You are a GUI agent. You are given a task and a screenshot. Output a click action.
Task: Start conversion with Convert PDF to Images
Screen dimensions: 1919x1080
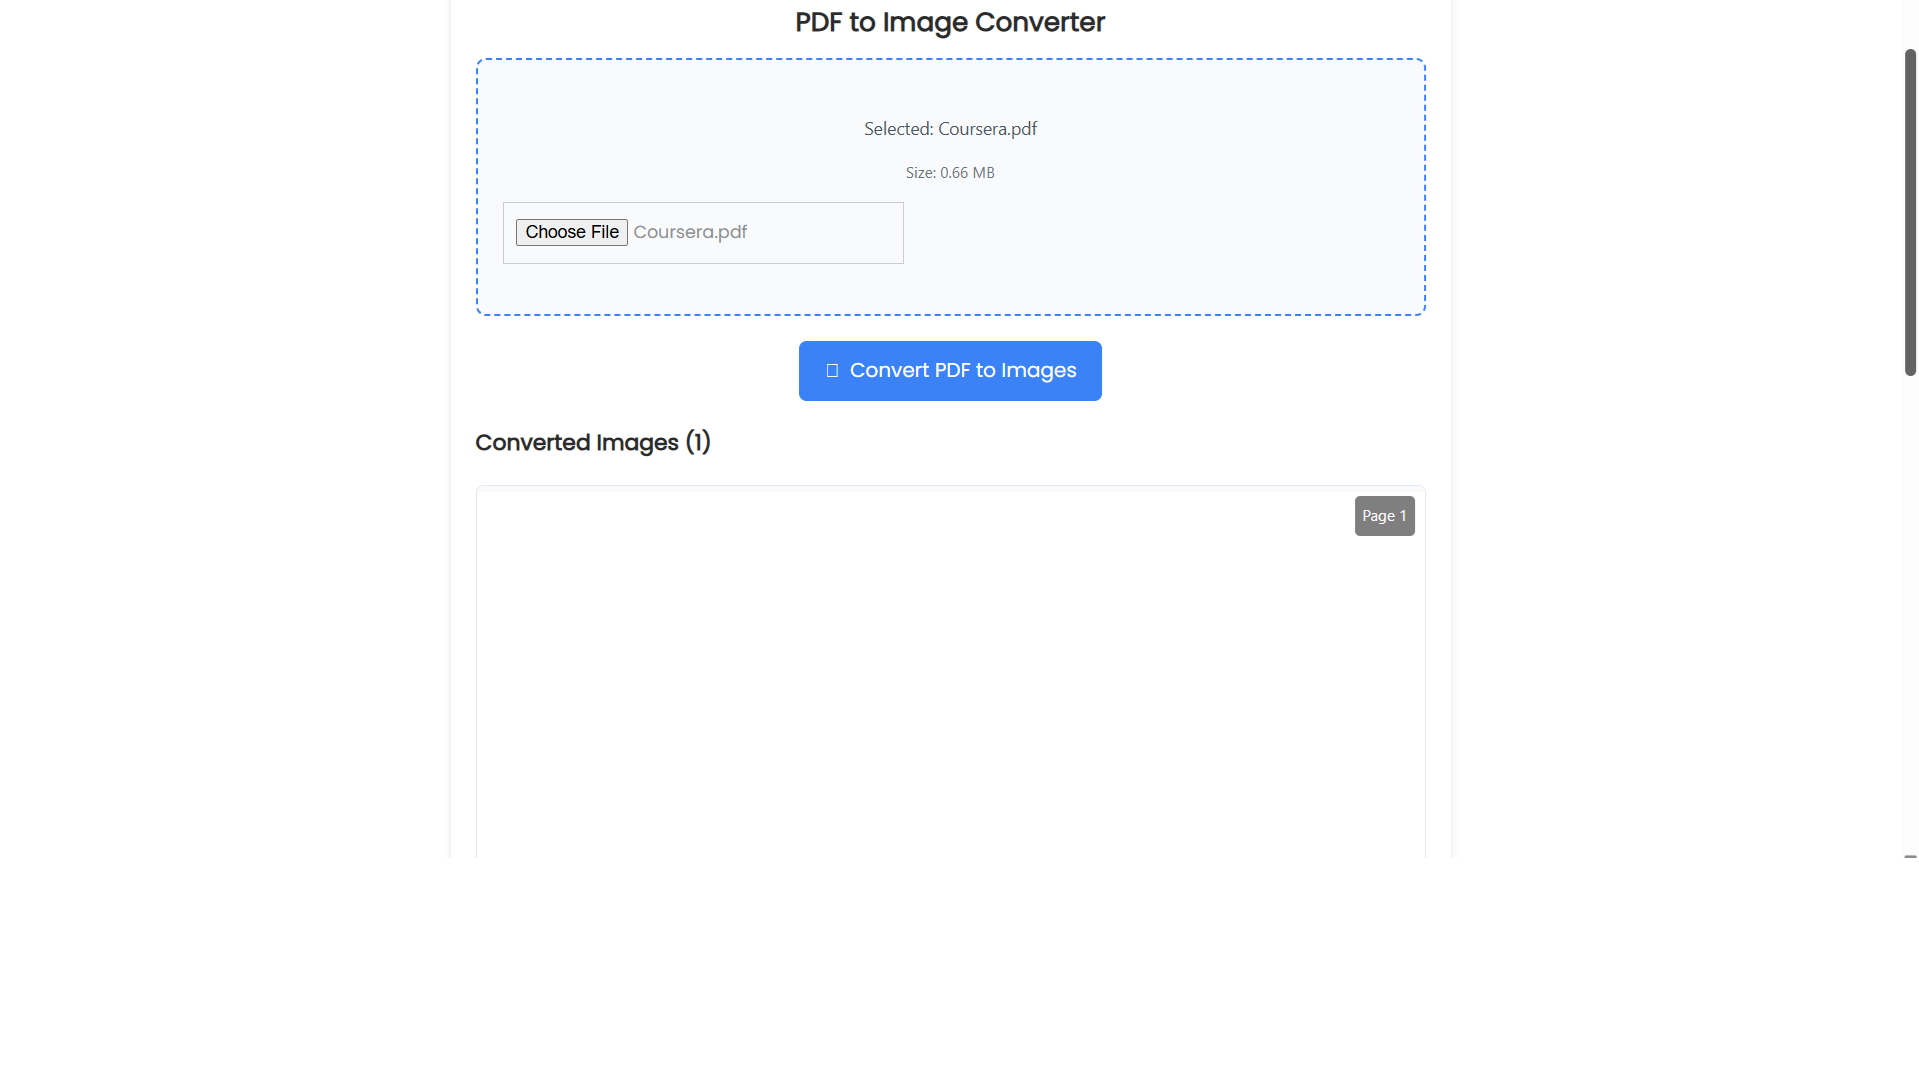coord(950,371)
